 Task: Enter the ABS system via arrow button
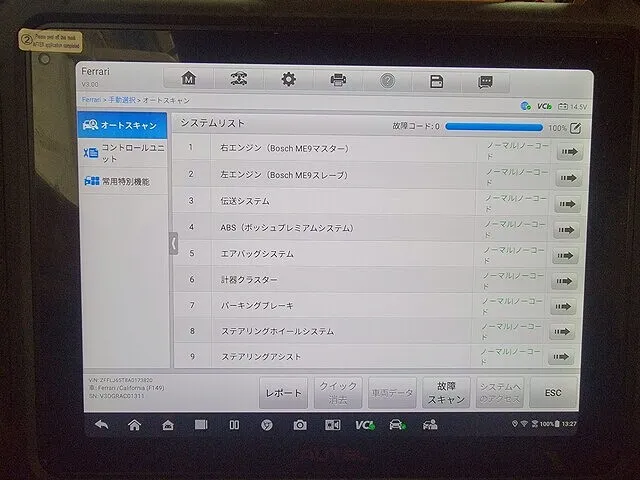(x=567, y=230)
